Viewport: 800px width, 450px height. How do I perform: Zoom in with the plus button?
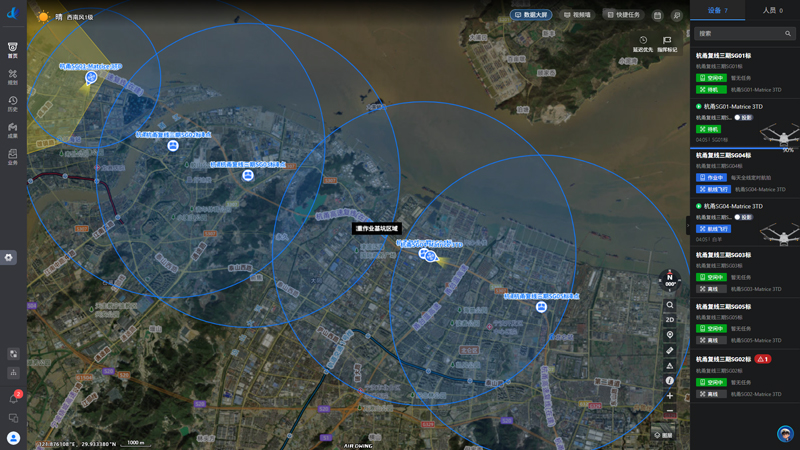pyautogui.click(x=670, y=395)
